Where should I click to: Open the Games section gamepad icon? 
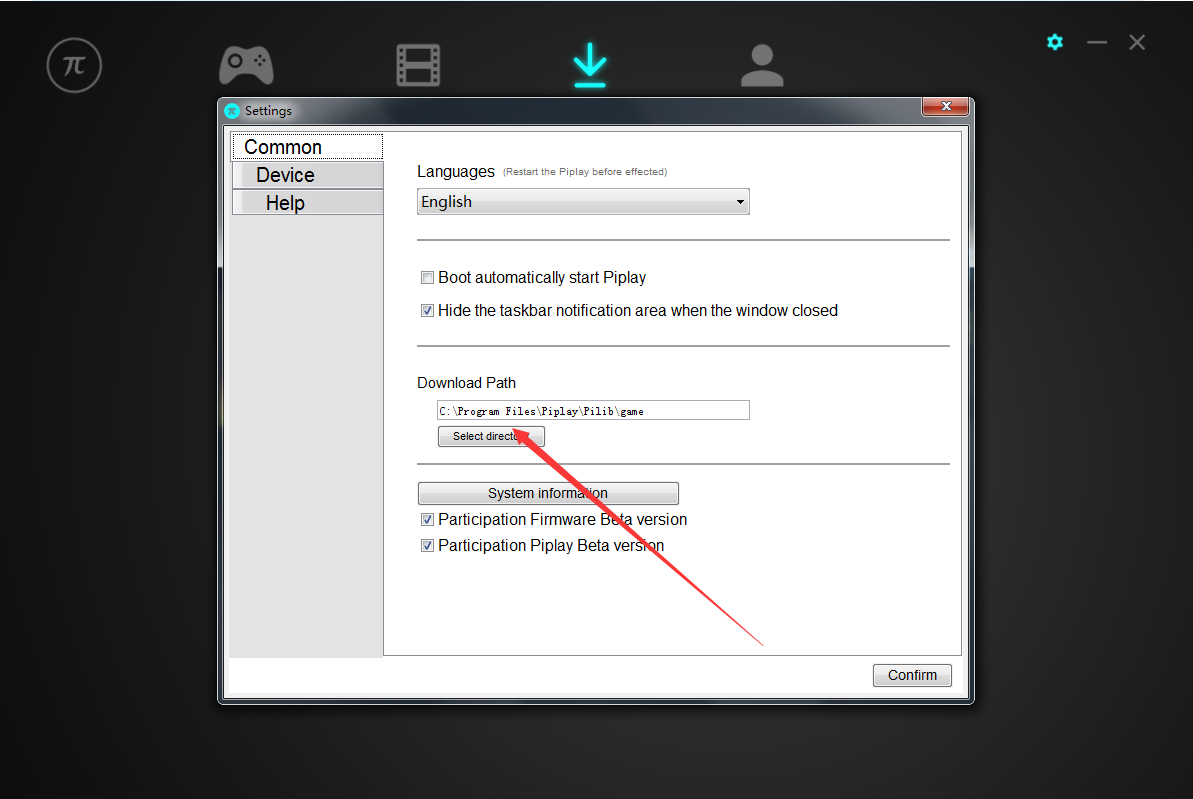[247, 65]
